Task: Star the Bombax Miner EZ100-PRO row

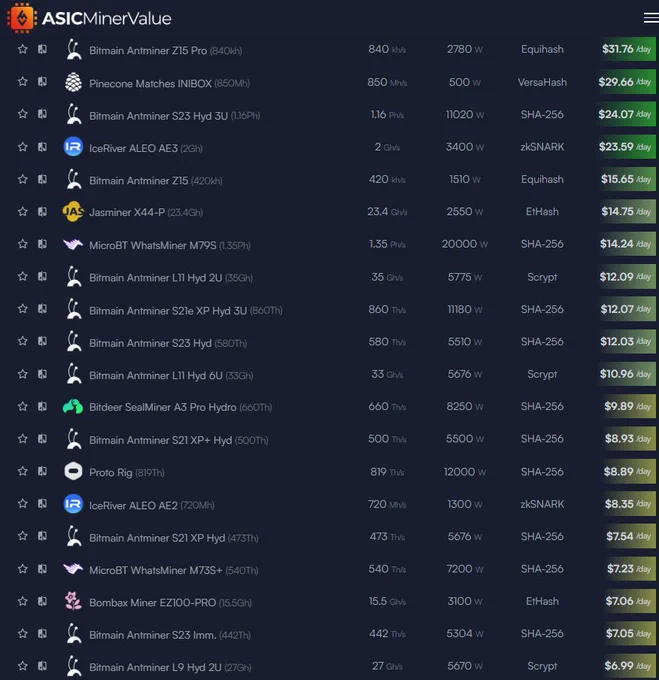Action: pos(23,601)
